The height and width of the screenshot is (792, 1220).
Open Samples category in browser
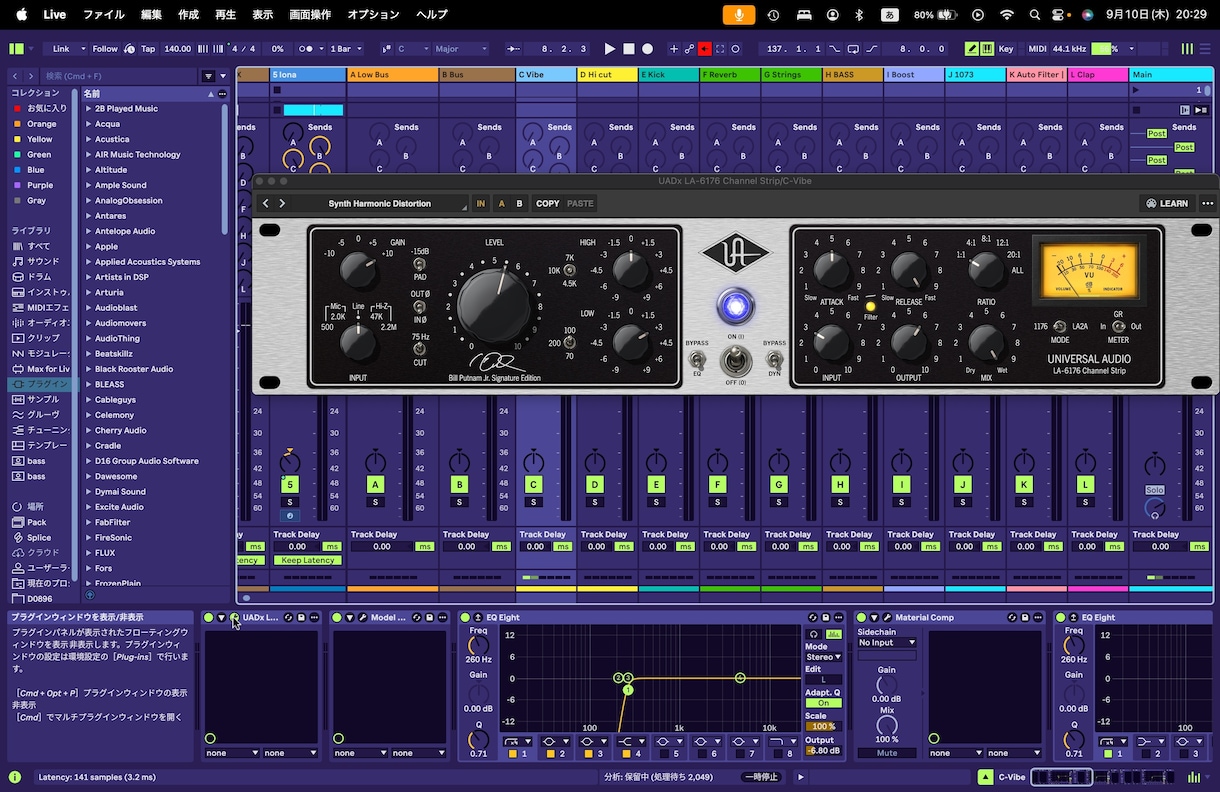[42, 399]
